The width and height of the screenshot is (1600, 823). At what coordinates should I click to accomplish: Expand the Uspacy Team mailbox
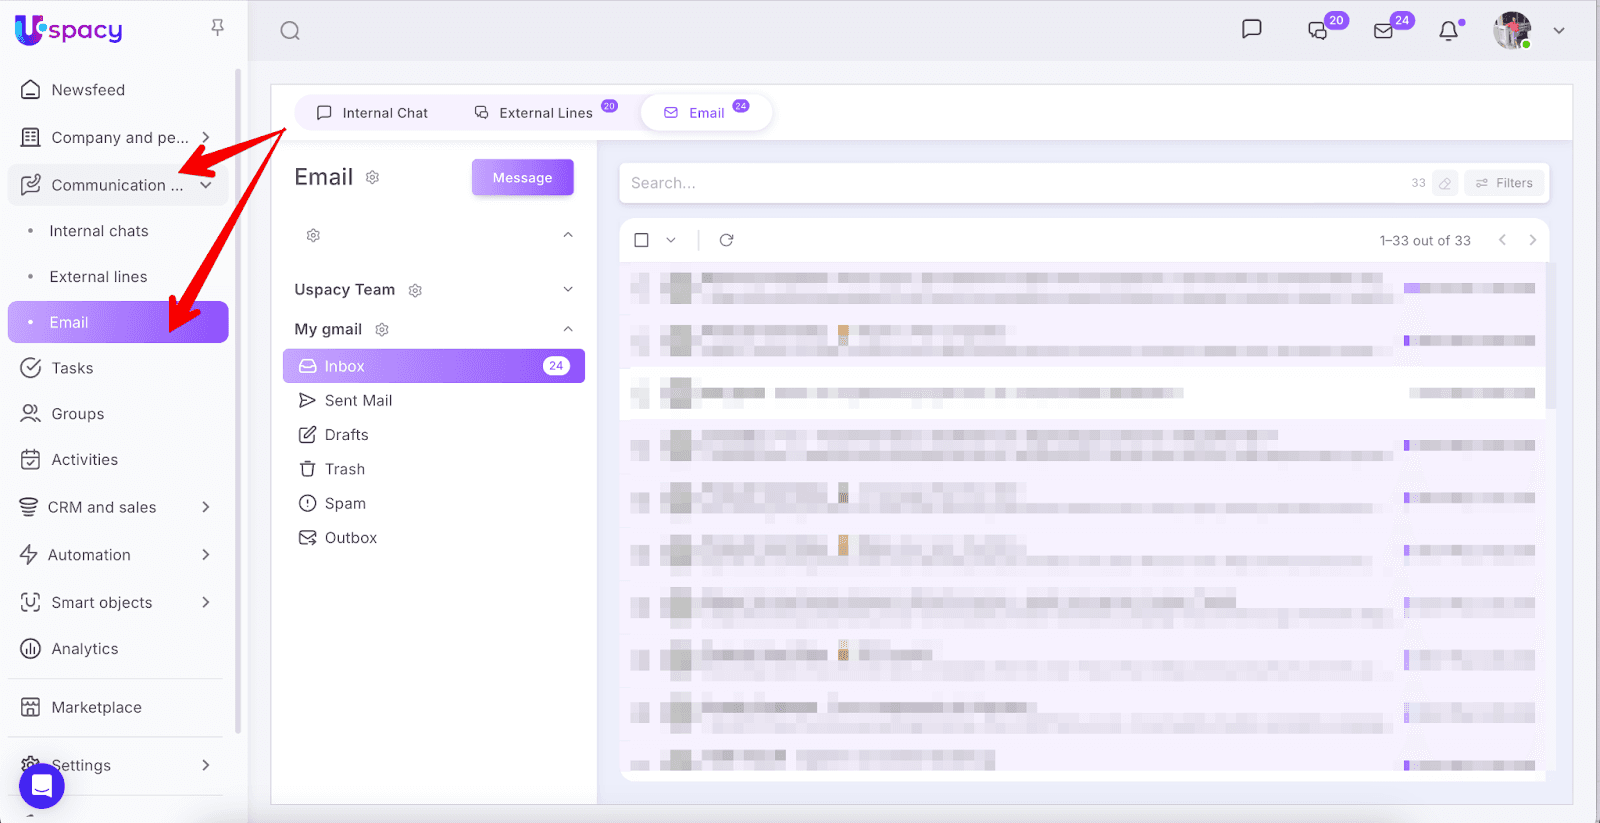click(x=568, y=290)
